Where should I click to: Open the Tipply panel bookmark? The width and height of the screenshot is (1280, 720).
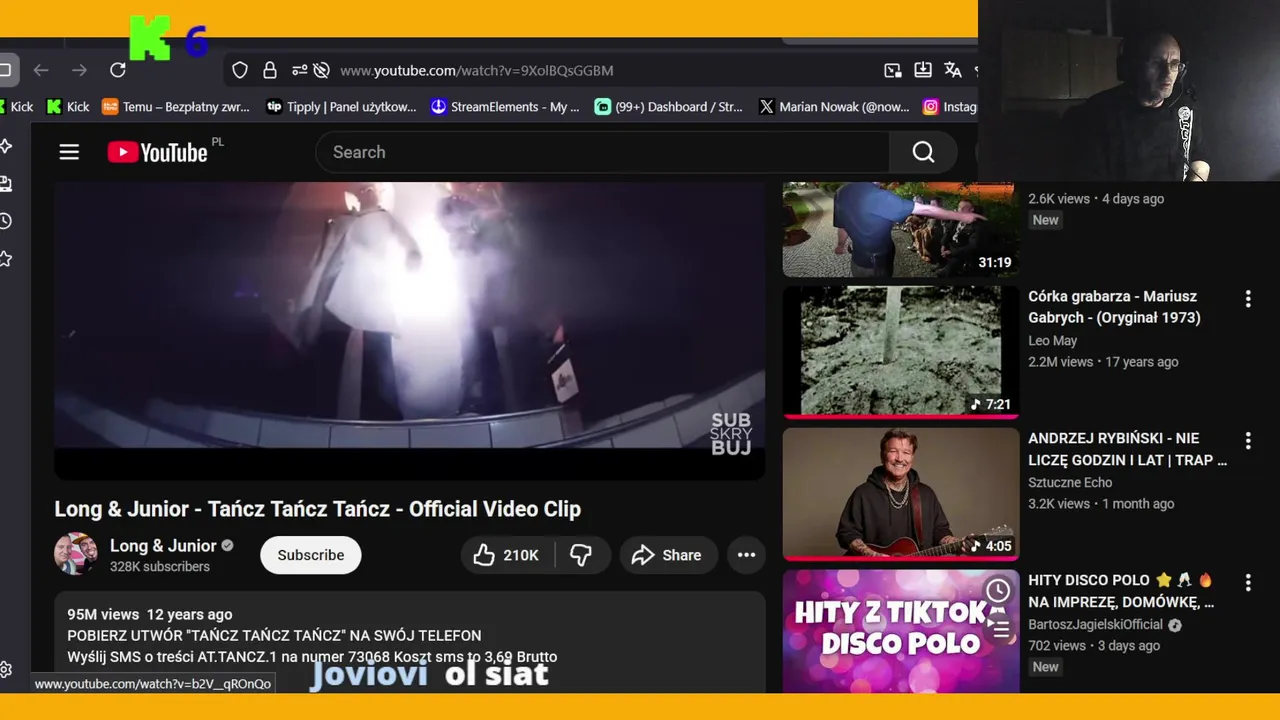tap(341, 107)
